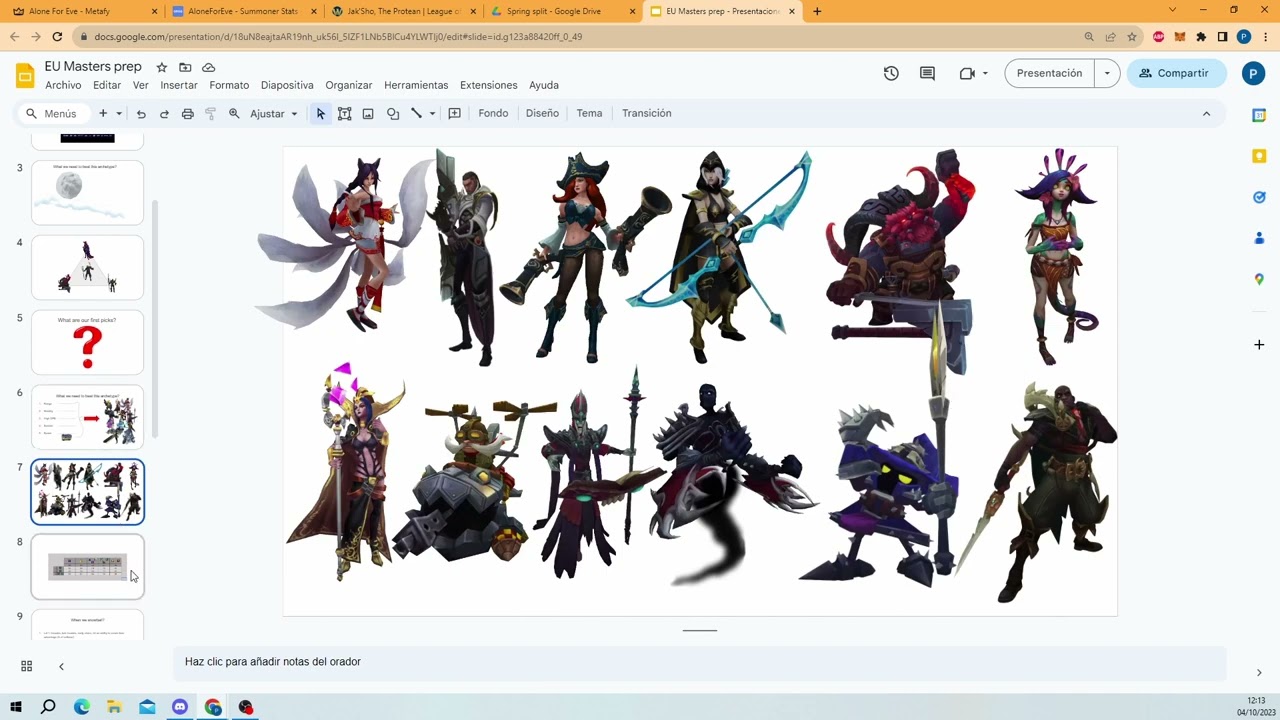Viewport: 1280px width, 720px height.
Task: Collapse the toolbar with the chevron
Action: point(1206,114)
